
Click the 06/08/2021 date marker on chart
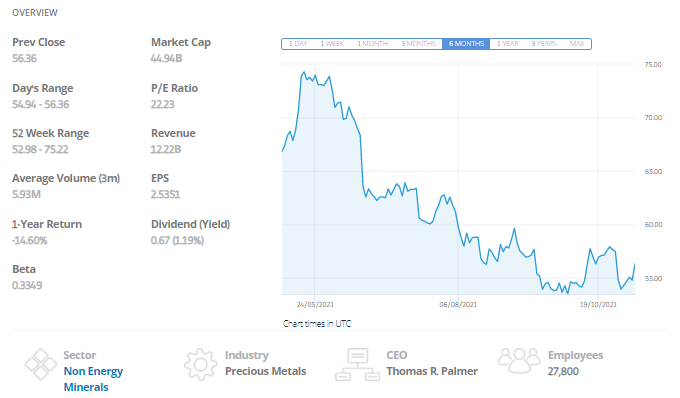tap(458, 304)
